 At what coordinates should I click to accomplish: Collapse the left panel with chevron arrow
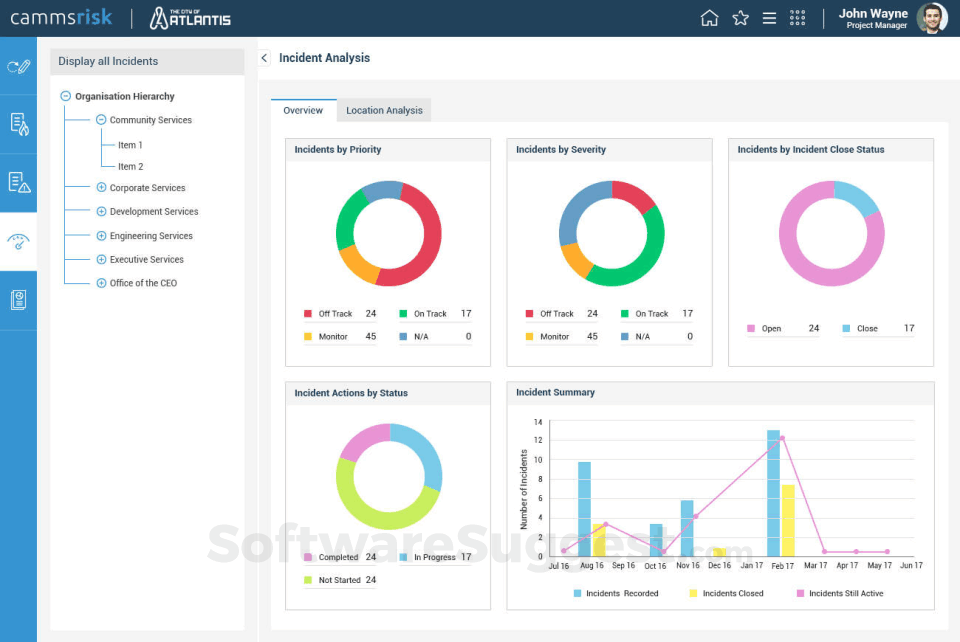(264, 58)
